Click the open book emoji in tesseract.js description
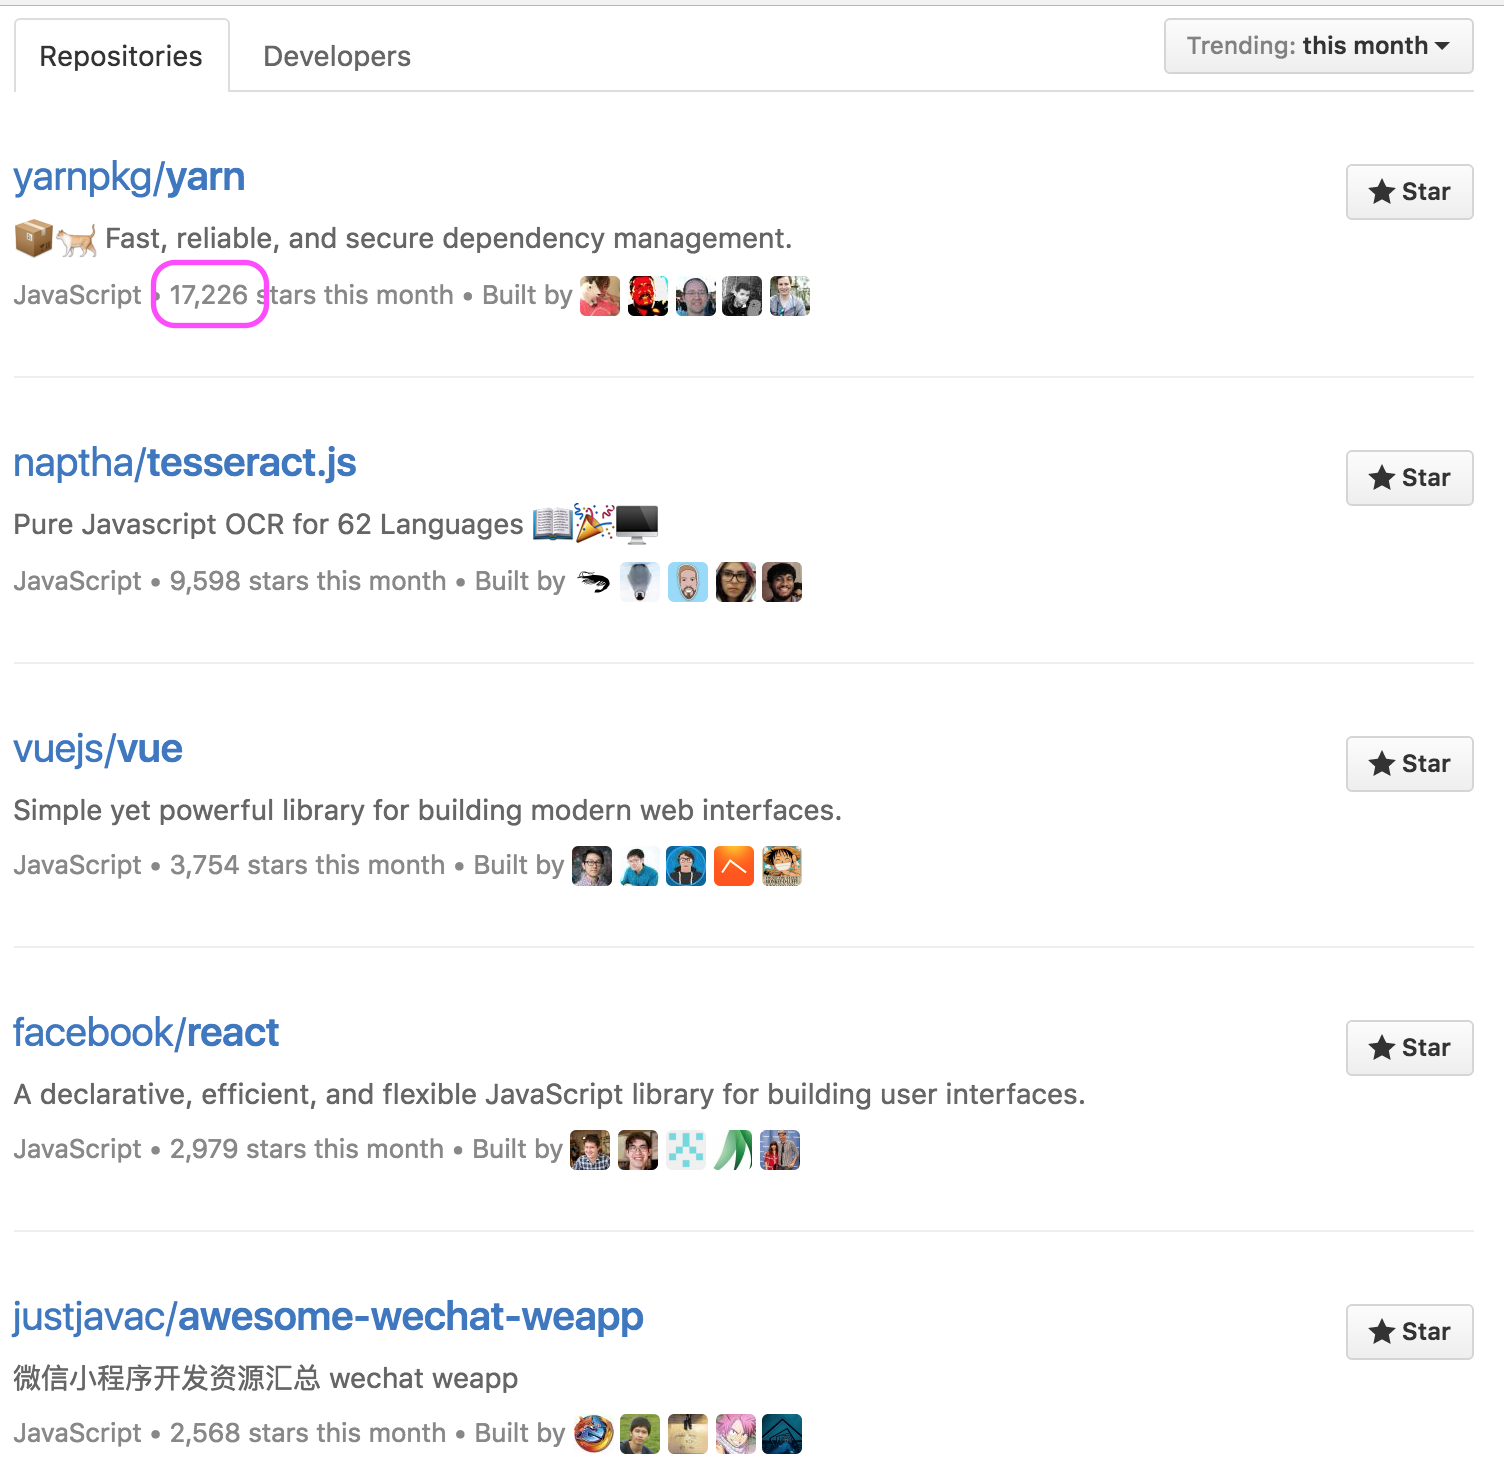Viewport: 1504px width, 1458px height. pyautogui.click(x=553, y=523)
